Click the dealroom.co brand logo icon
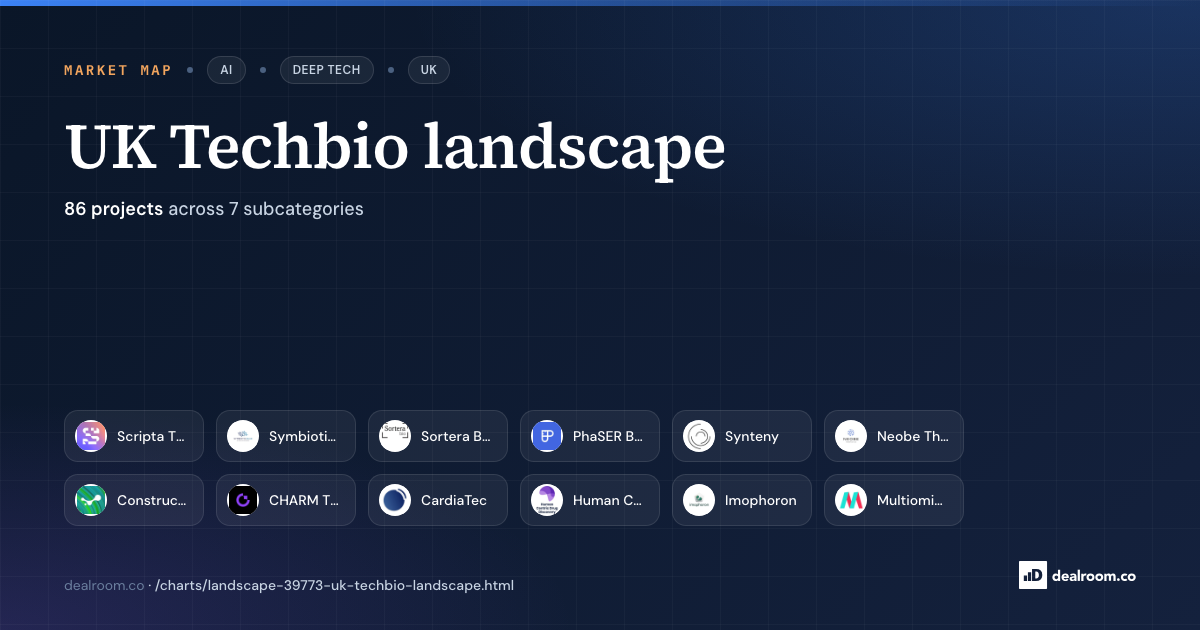The height and width of the screenshot is (630, 1200). (x=1032, y=575)
